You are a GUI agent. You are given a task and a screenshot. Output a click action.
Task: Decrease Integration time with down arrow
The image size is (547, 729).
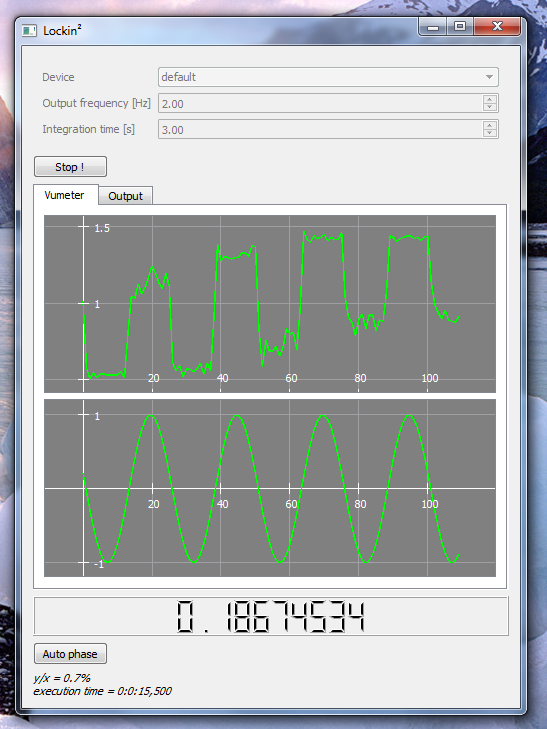(490, 133)
